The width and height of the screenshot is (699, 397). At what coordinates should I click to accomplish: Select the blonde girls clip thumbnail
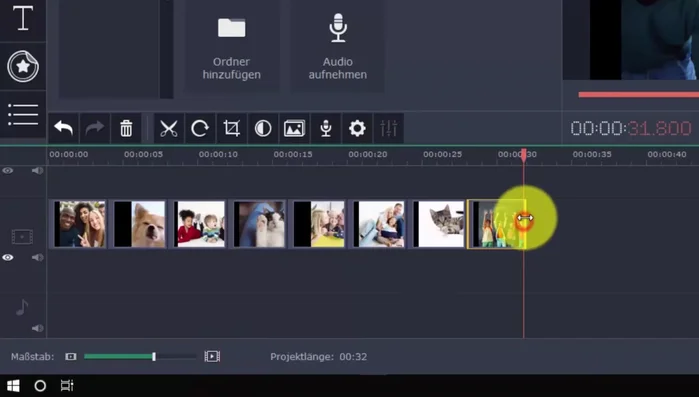[x=319, y=224]
